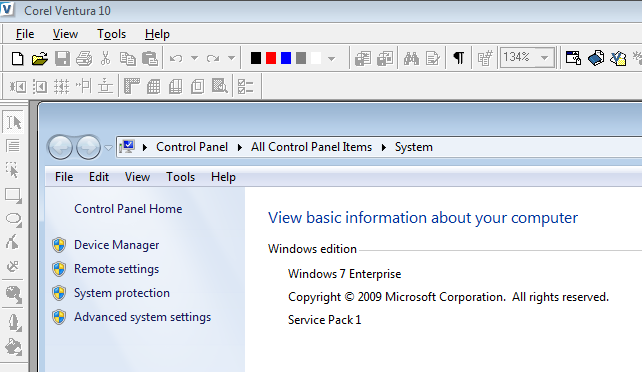Expand arrow after Control Panel breadcrumb

pos(240,147)
